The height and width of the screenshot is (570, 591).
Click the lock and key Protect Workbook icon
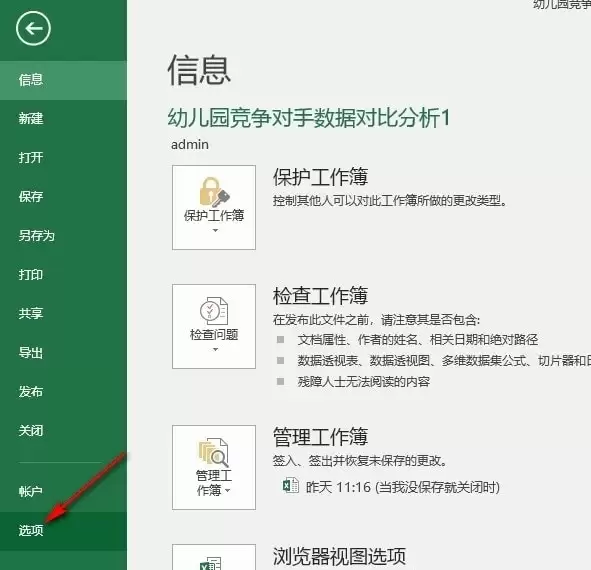click(214, 192)
